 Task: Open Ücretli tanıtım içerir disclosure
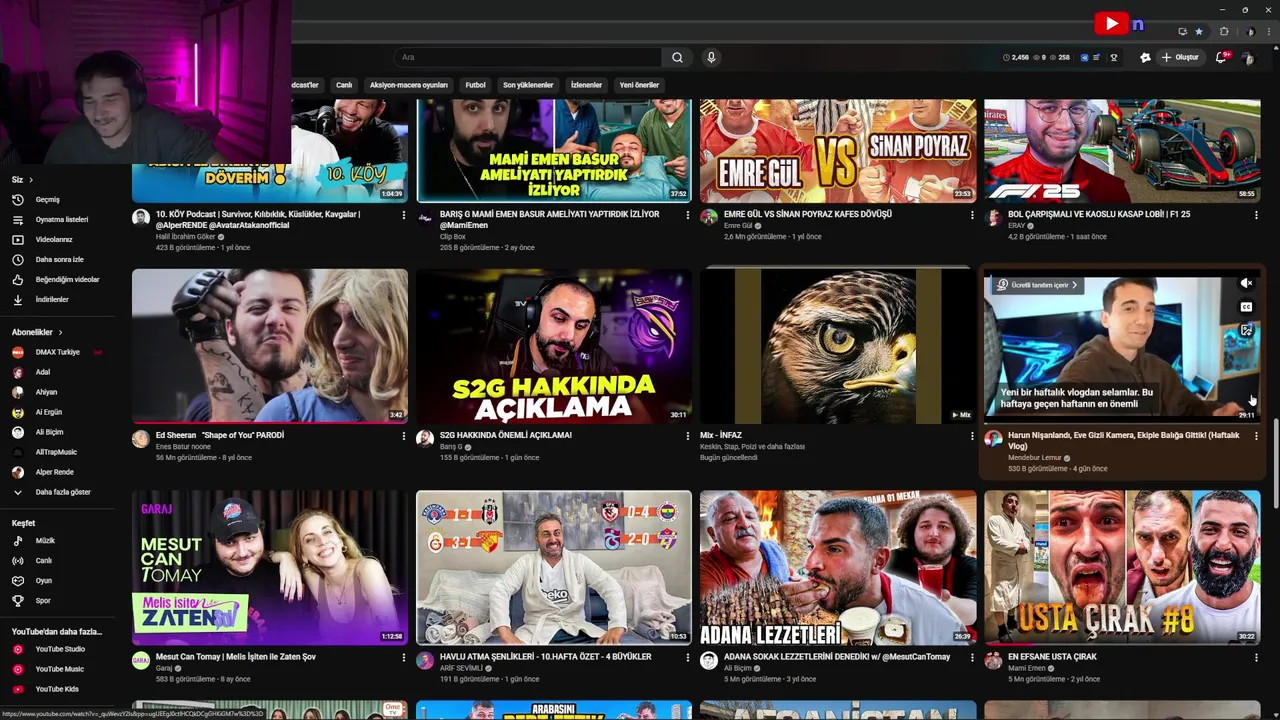click(1037, 285)
